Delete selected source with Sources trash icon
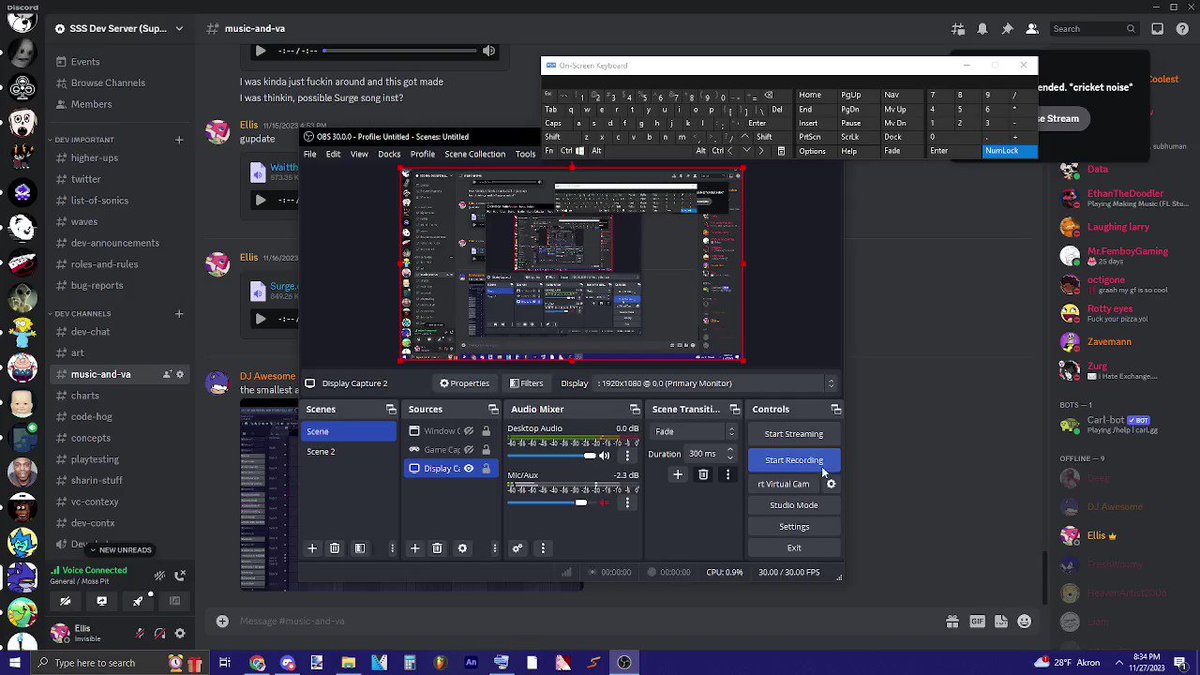Viewport: 1200px width, 675px height. pos(437,548)
